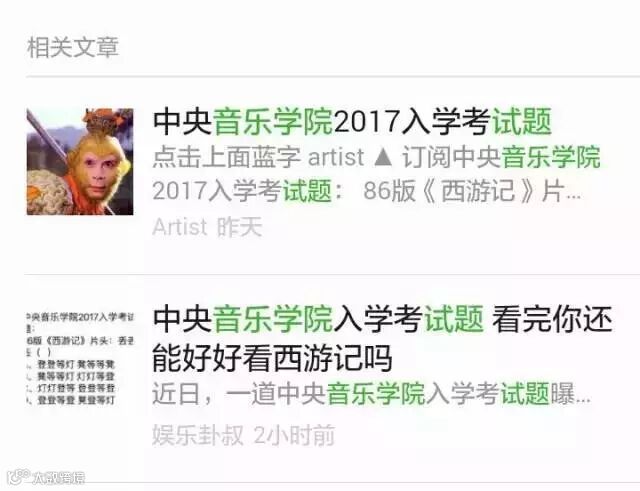Click the 2小时前 timestamp label
This screenshot has height=491, width=640.
(294, 435)
